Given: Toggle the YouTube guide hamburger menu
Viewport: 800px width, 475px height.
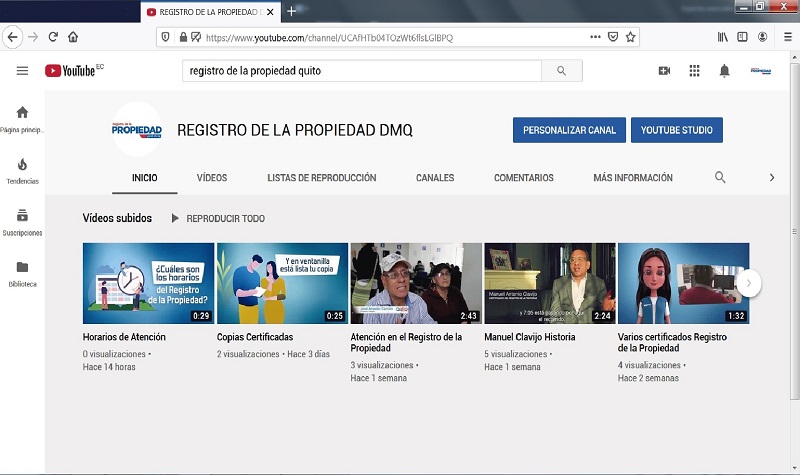Looking at the screenshot, I should click(x=22, y=71).
